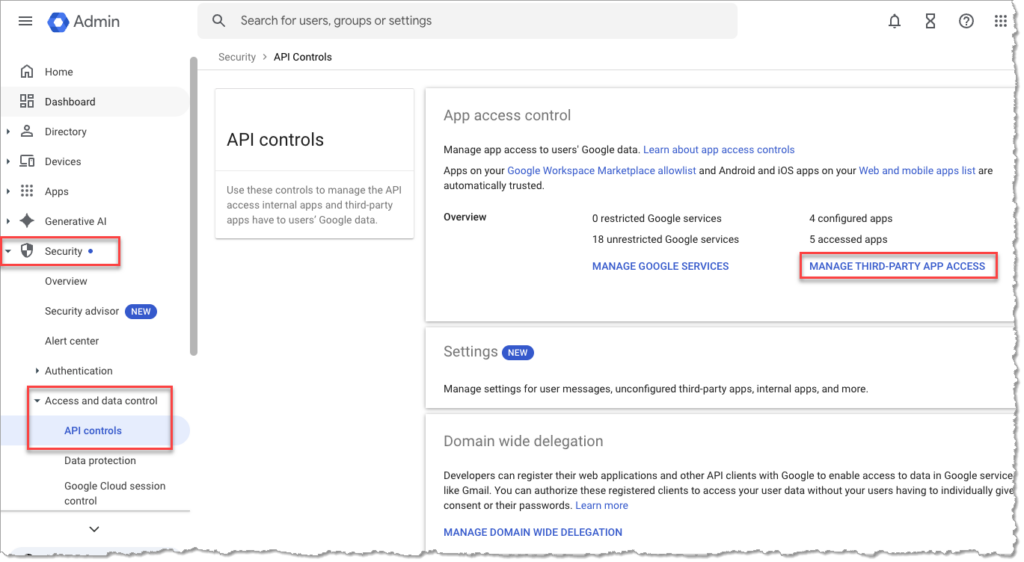Click '5 accessed apps' text
This screenshot has height=562, width=1024.
[x=848, y=240]
